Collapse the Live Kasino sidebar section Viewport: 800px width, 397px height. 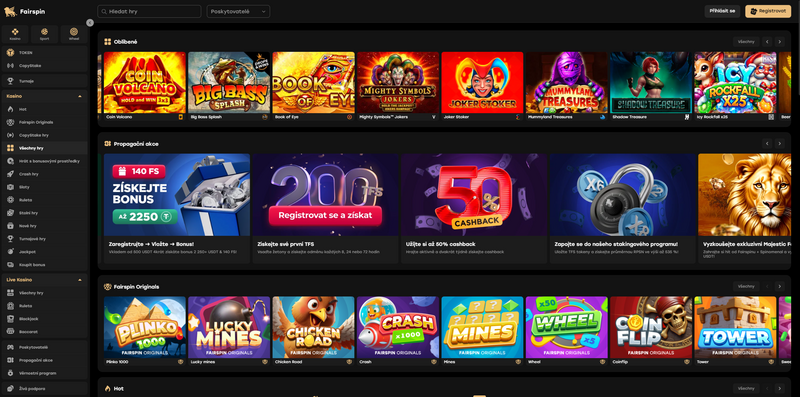pos(80,280)
